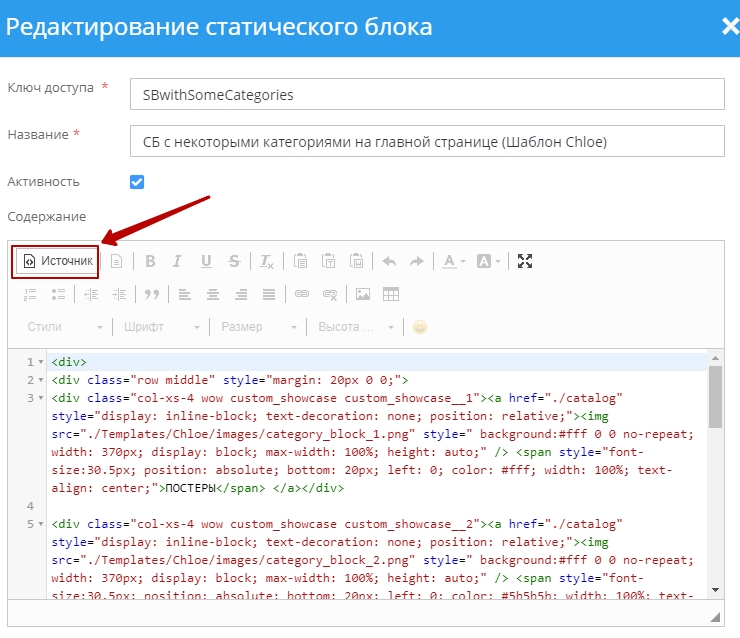Image resolution: width=740 pixels, height=638 pixels.
Task: Click the block quote icon
Action: (x=152, y=294)
